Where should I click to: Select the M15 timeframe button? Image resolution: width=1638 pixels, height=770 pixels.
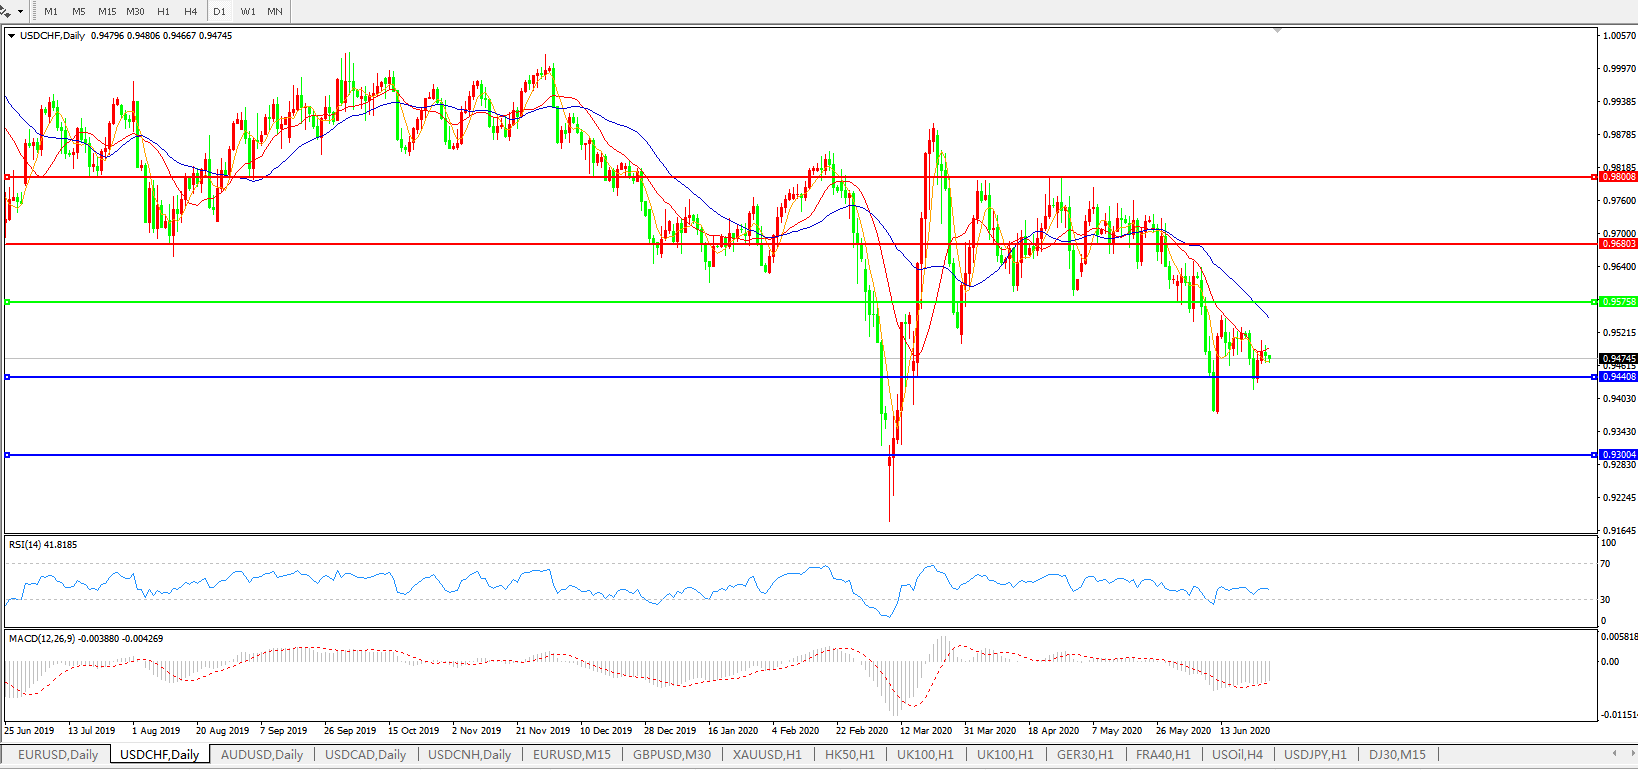[x=107, y=12]
